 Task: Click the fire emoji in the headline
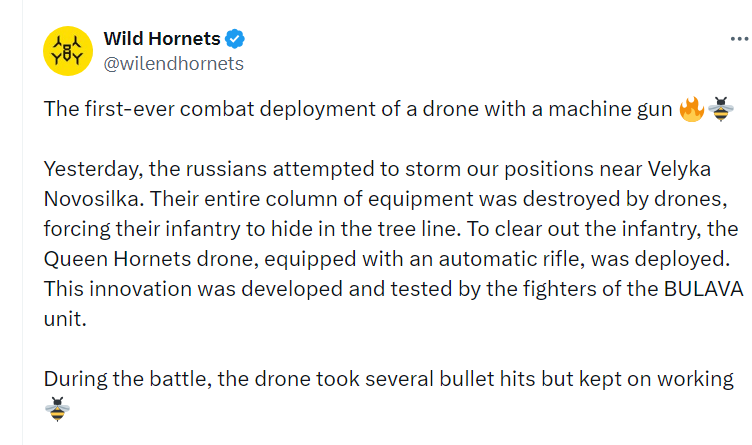[692, 109]
